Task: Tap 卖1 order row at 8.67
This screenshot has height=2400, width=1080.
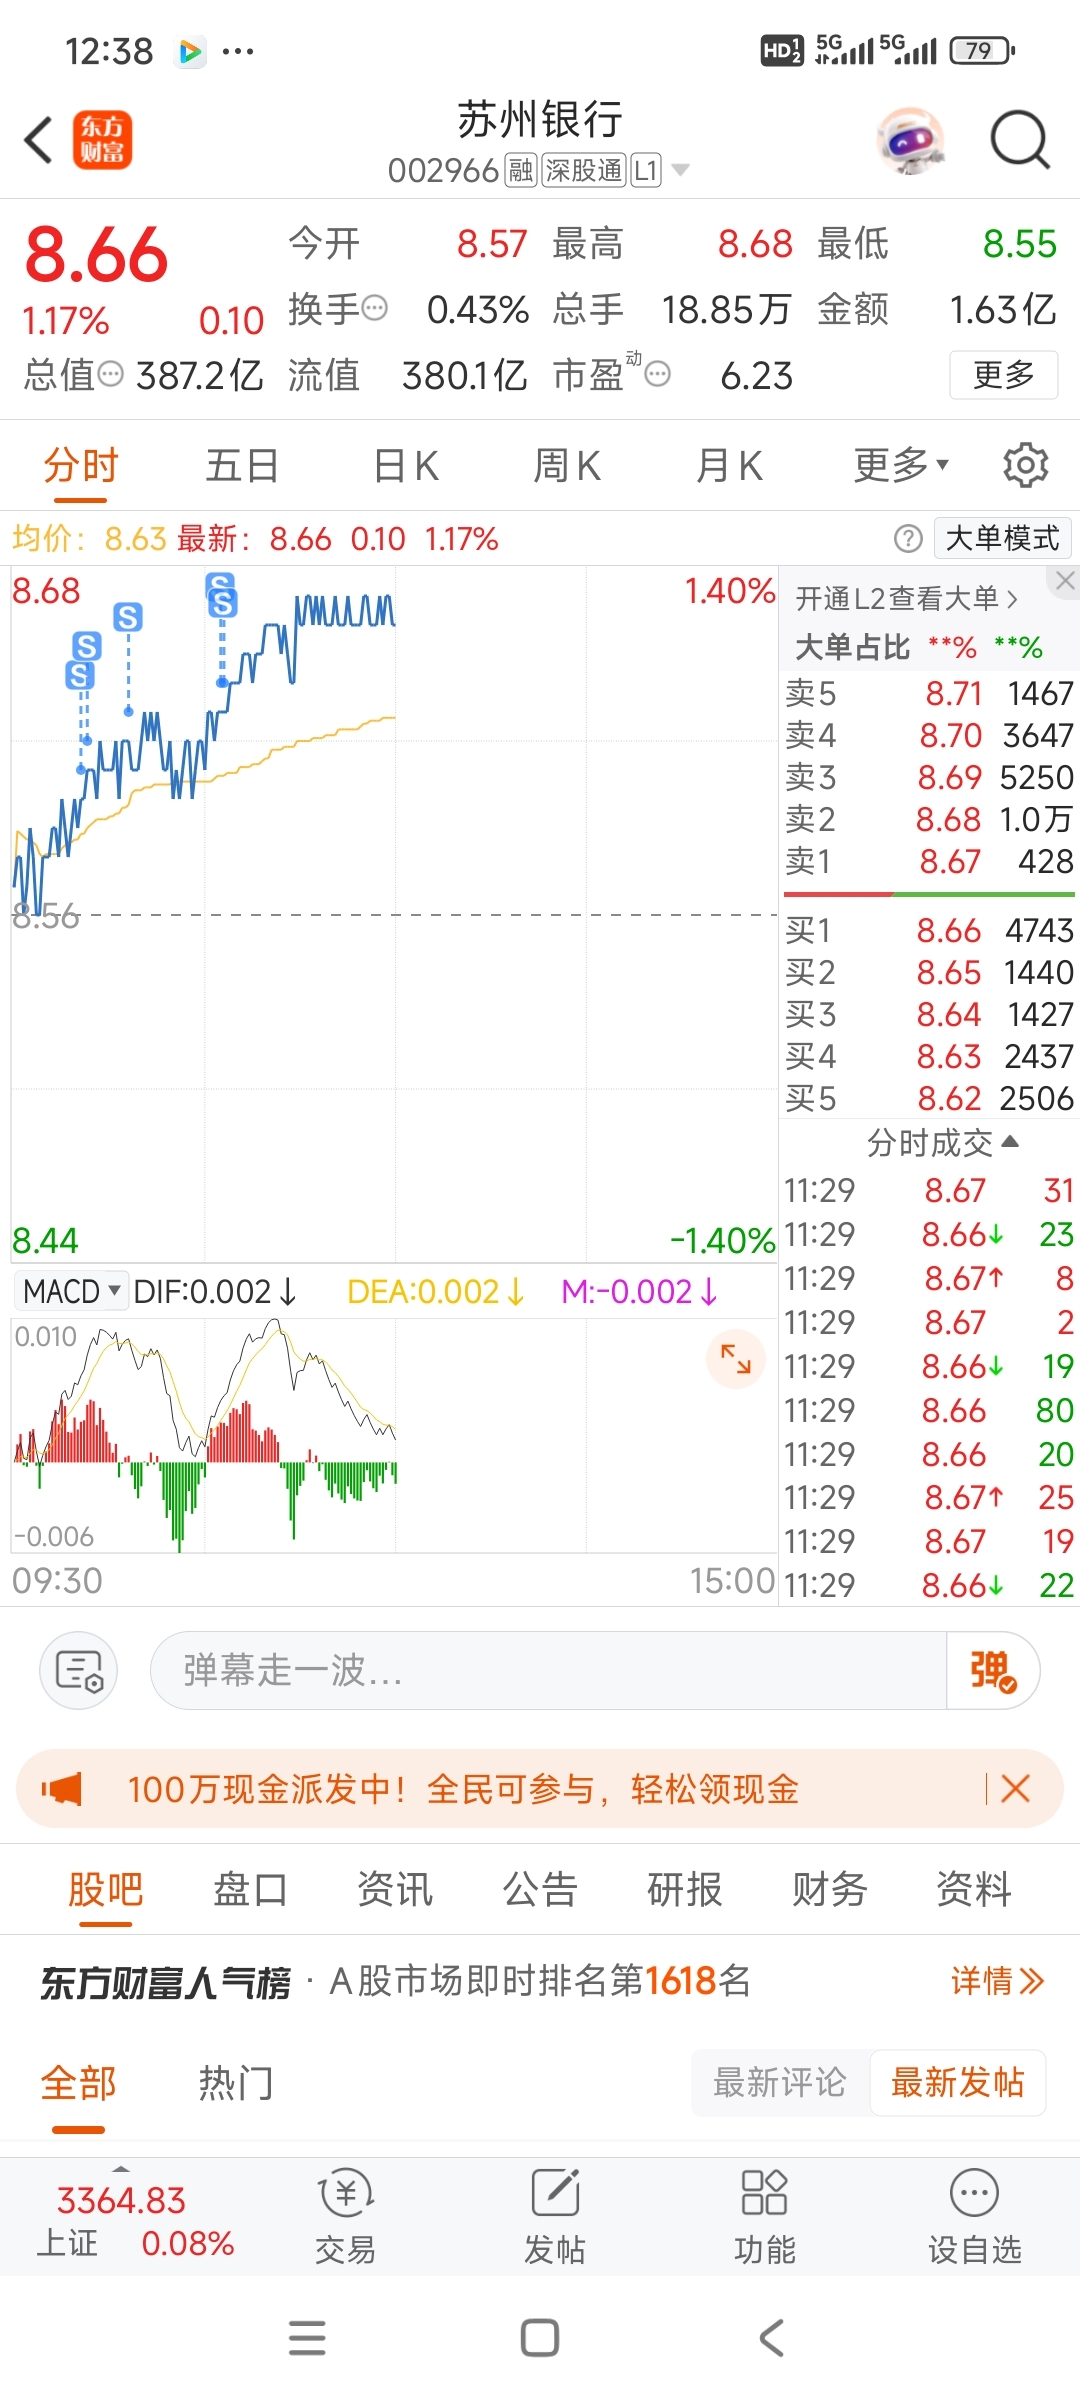Action: (929, 861)
